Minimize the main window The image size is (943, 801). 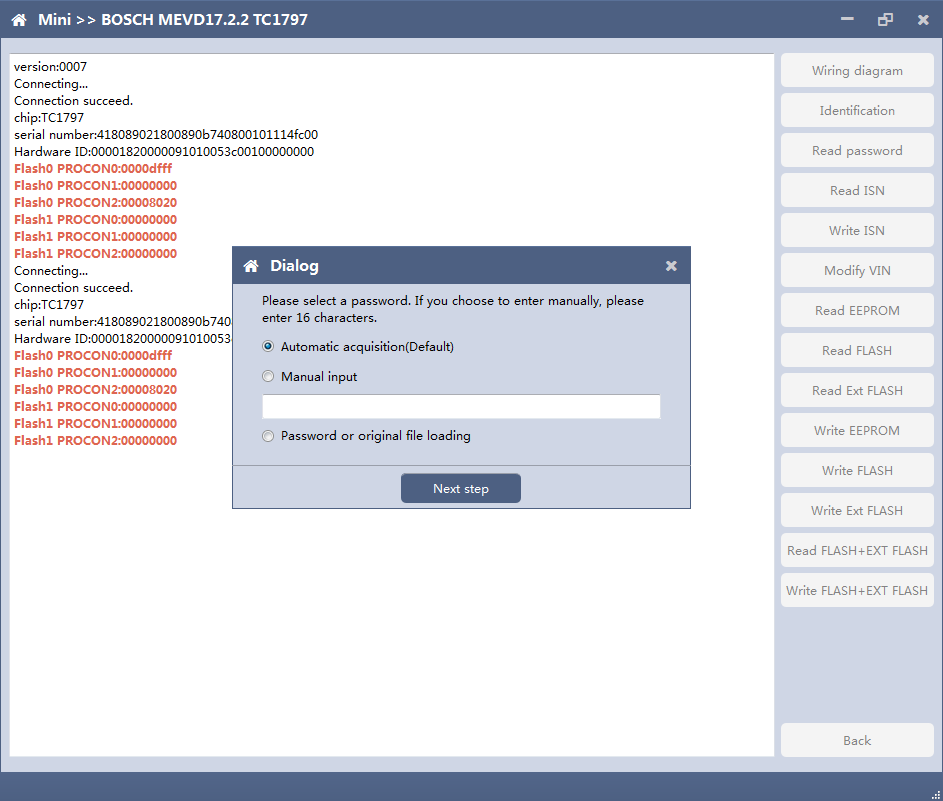coord(847,19)
